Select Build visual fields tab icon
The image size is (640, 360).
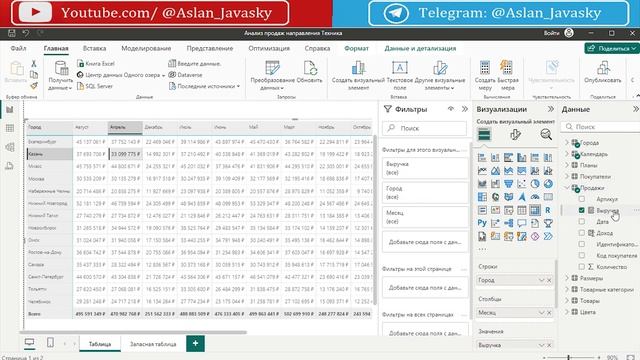(484, 134)
